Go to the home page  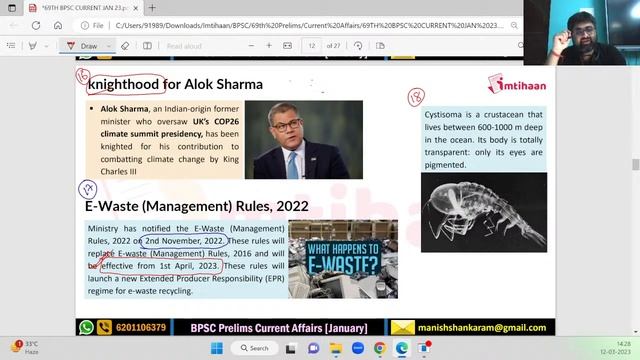(58, 25)
